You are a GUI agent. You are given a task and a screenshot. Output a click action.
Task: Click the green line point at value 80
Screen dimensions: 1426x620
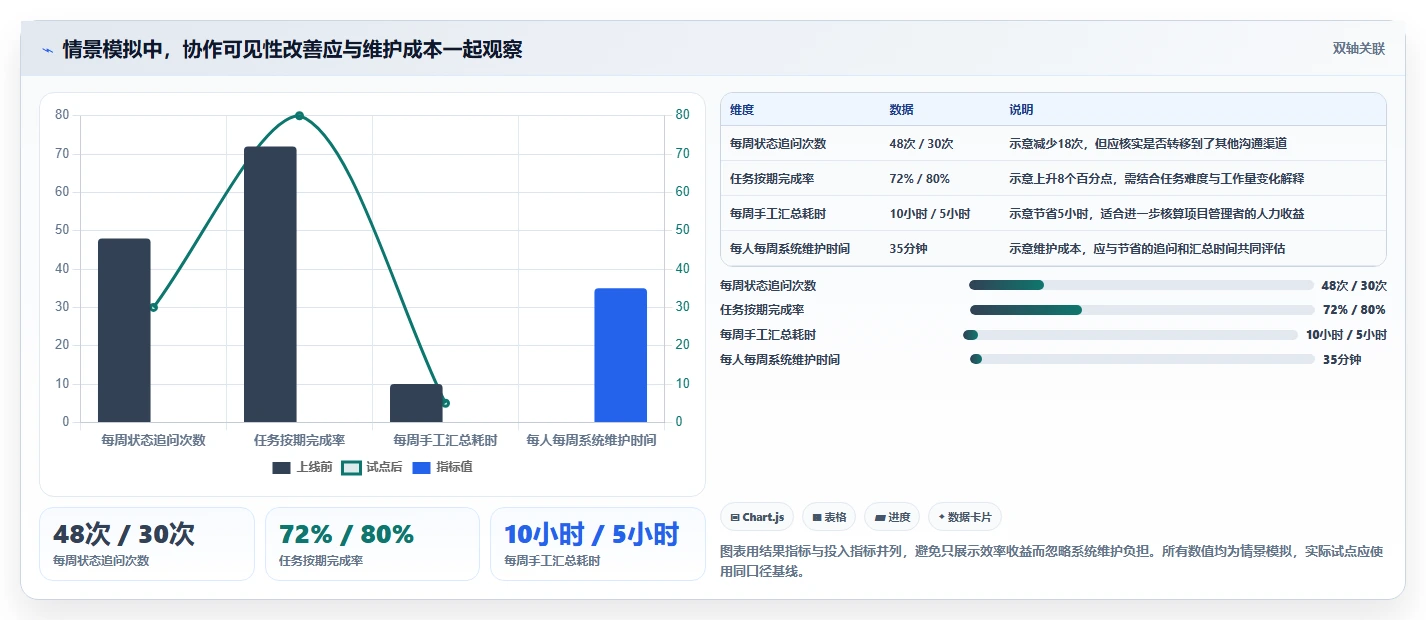[x=299, y=116]
